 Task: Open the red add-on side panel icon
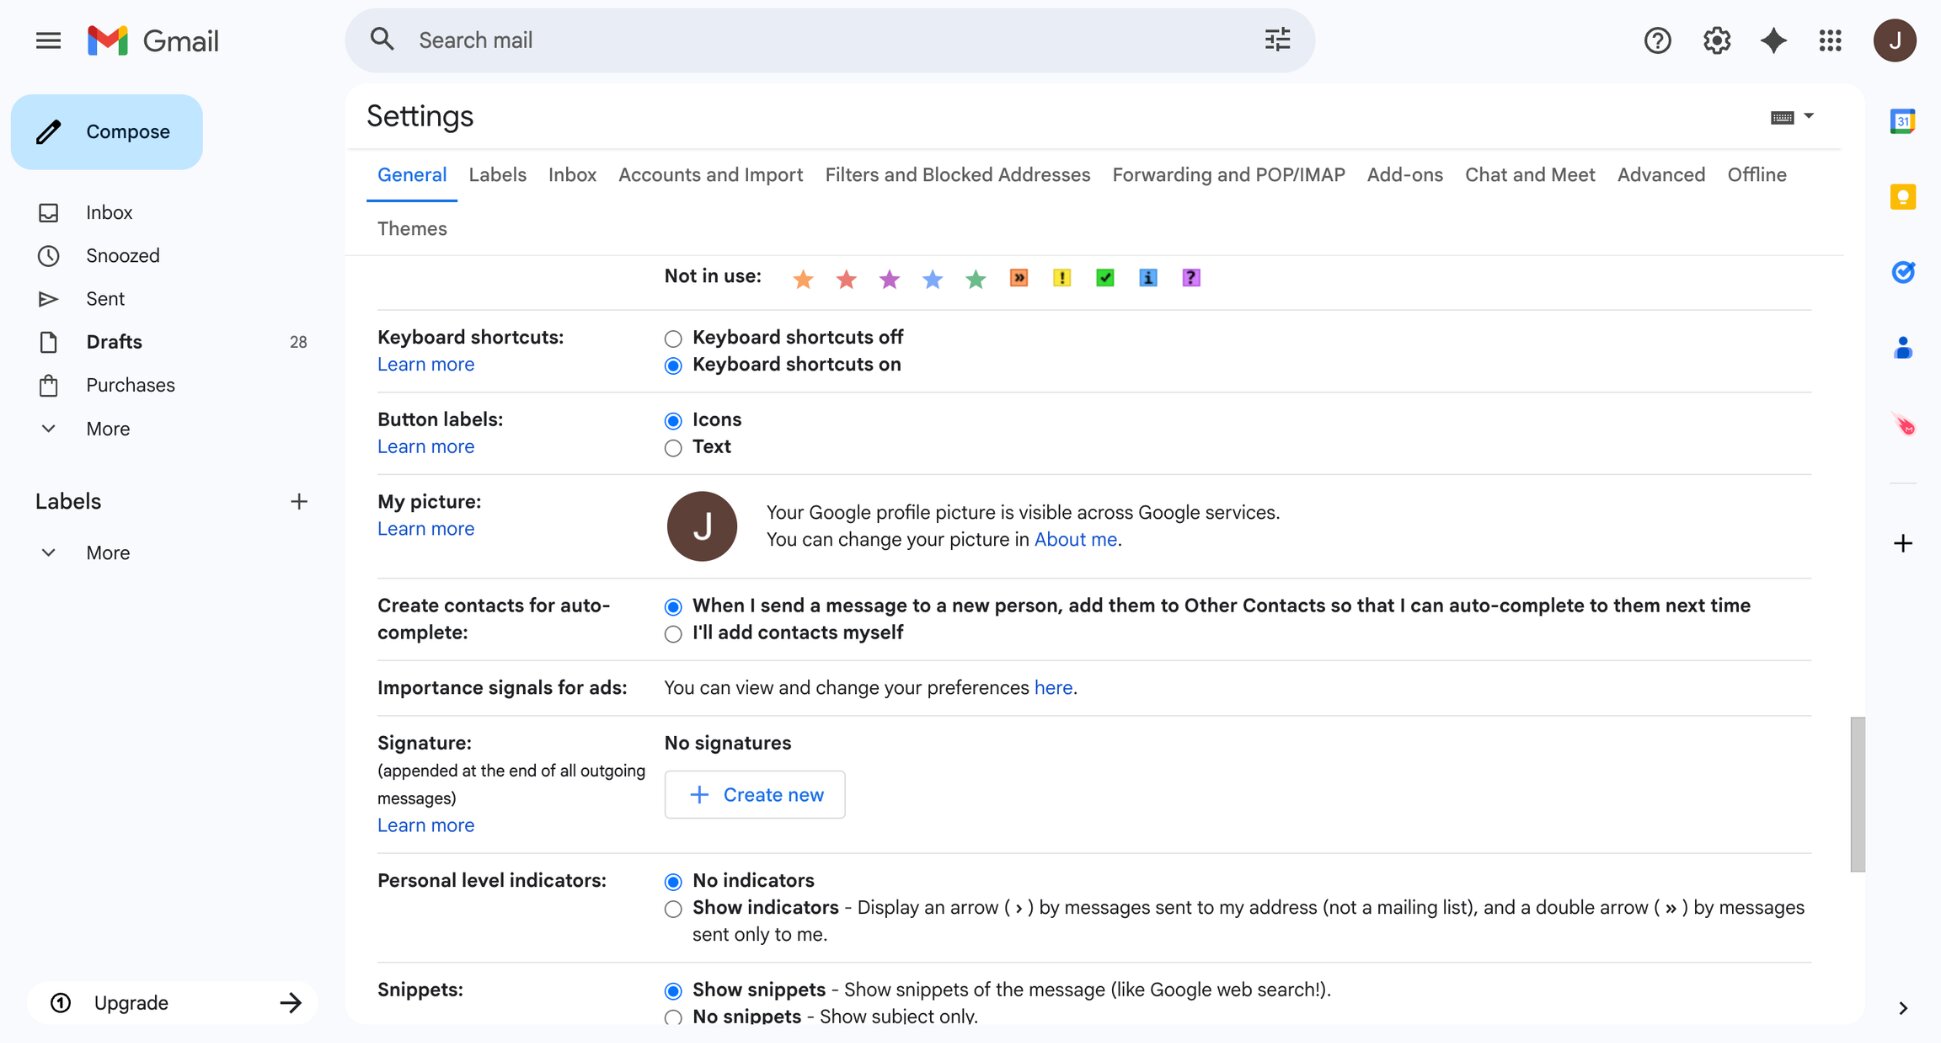click(x=1903, y=425)
